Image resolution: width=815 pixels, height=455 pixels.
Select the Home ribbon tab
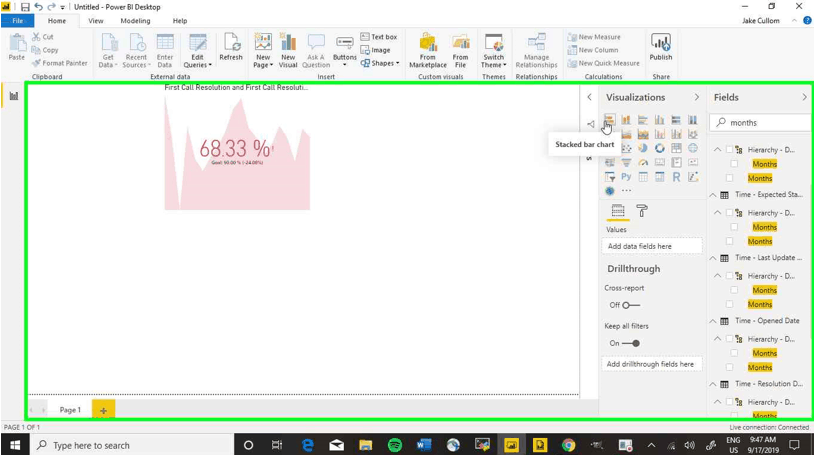coord(57,21)
